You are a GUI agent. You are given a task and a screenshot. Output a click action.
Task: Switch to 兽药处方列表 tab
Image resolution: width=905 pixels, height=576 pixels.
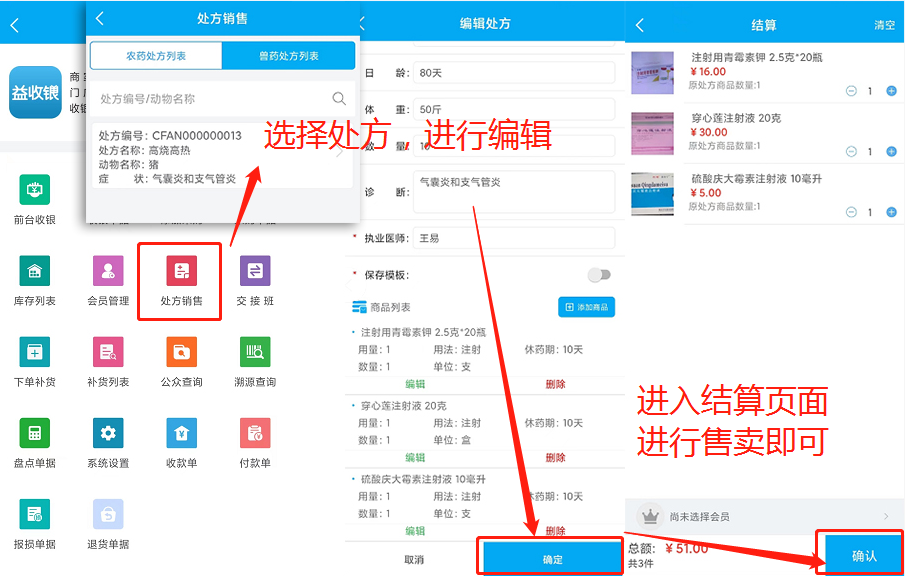point(288,56)
